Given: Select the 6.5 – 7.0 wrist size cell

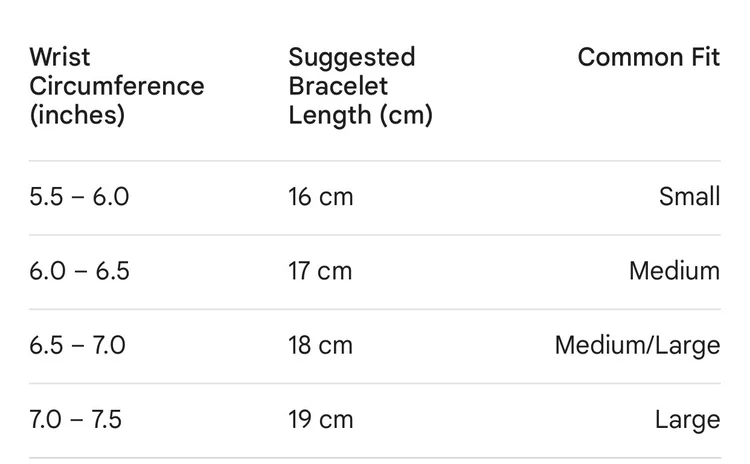Looking at the screenshot, I should click(x=78, y=345).
